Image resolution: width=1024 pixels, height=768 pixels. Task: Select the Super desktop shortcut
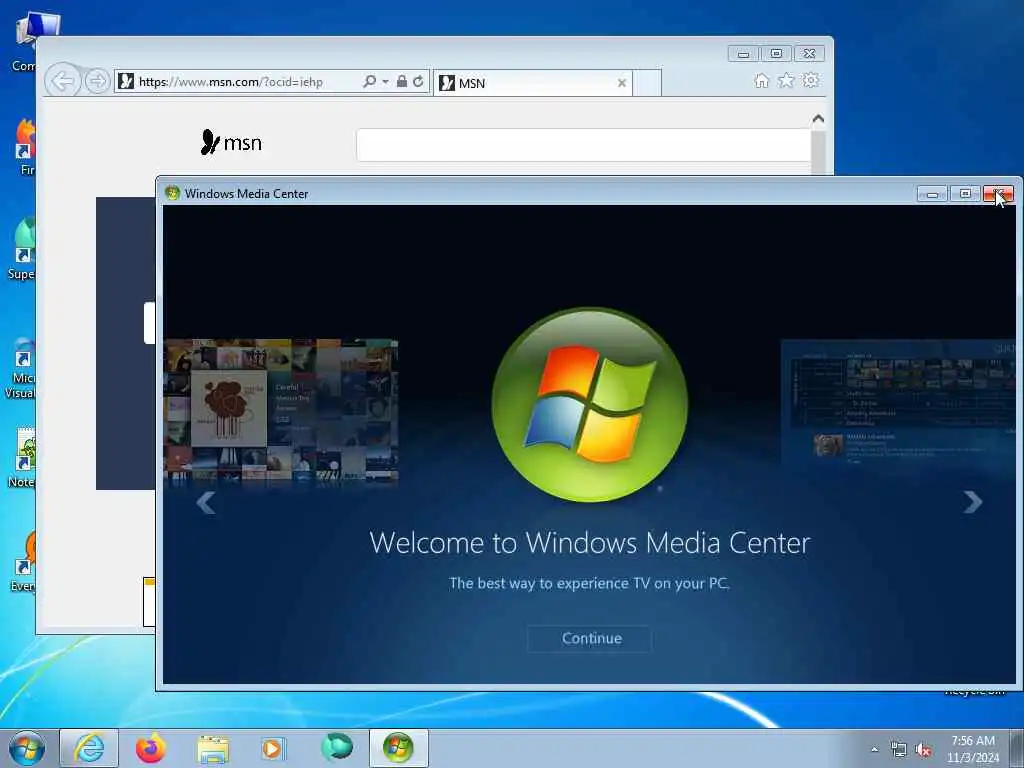pyautogui.click(x=22, y=249)
